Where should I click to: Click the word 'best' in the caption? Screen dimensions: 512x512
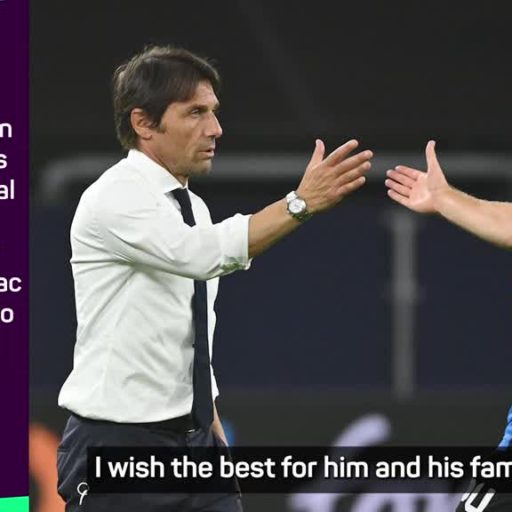click(249, 467)
